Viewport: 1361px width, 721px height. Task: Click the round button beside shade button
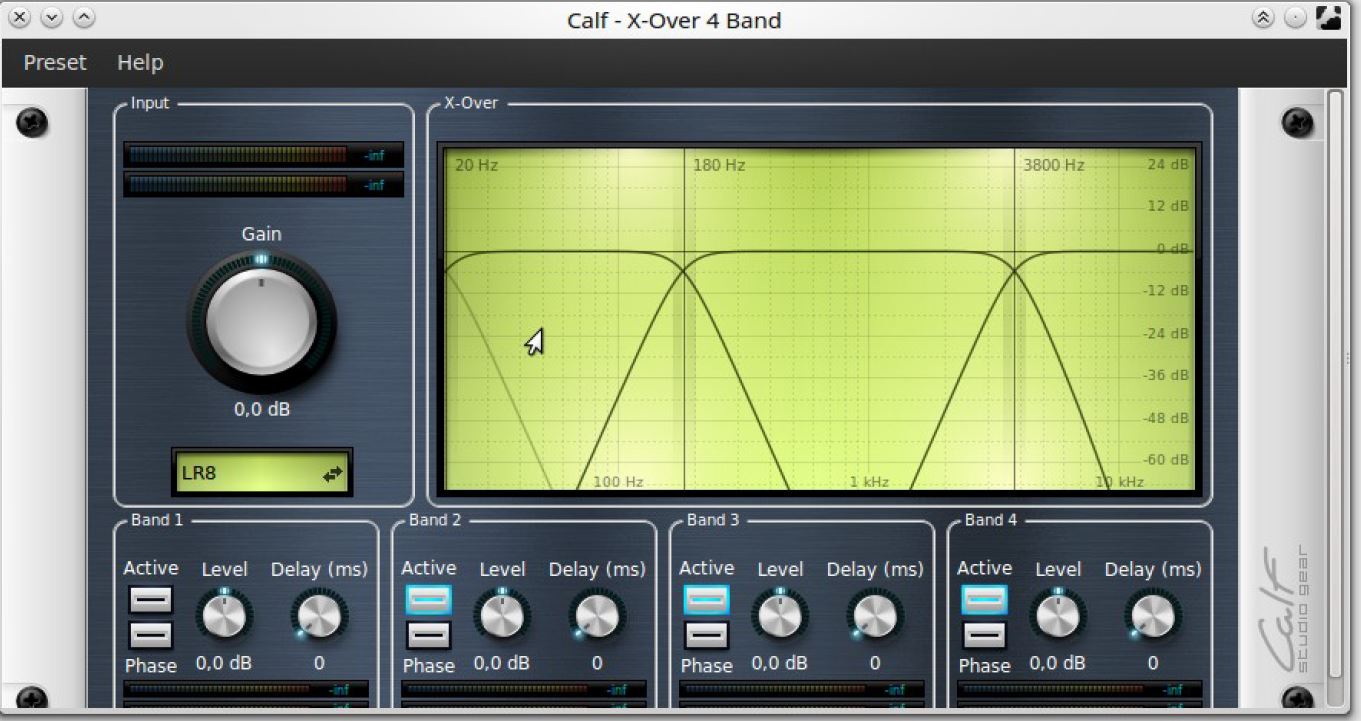[x=1296, y=18]
